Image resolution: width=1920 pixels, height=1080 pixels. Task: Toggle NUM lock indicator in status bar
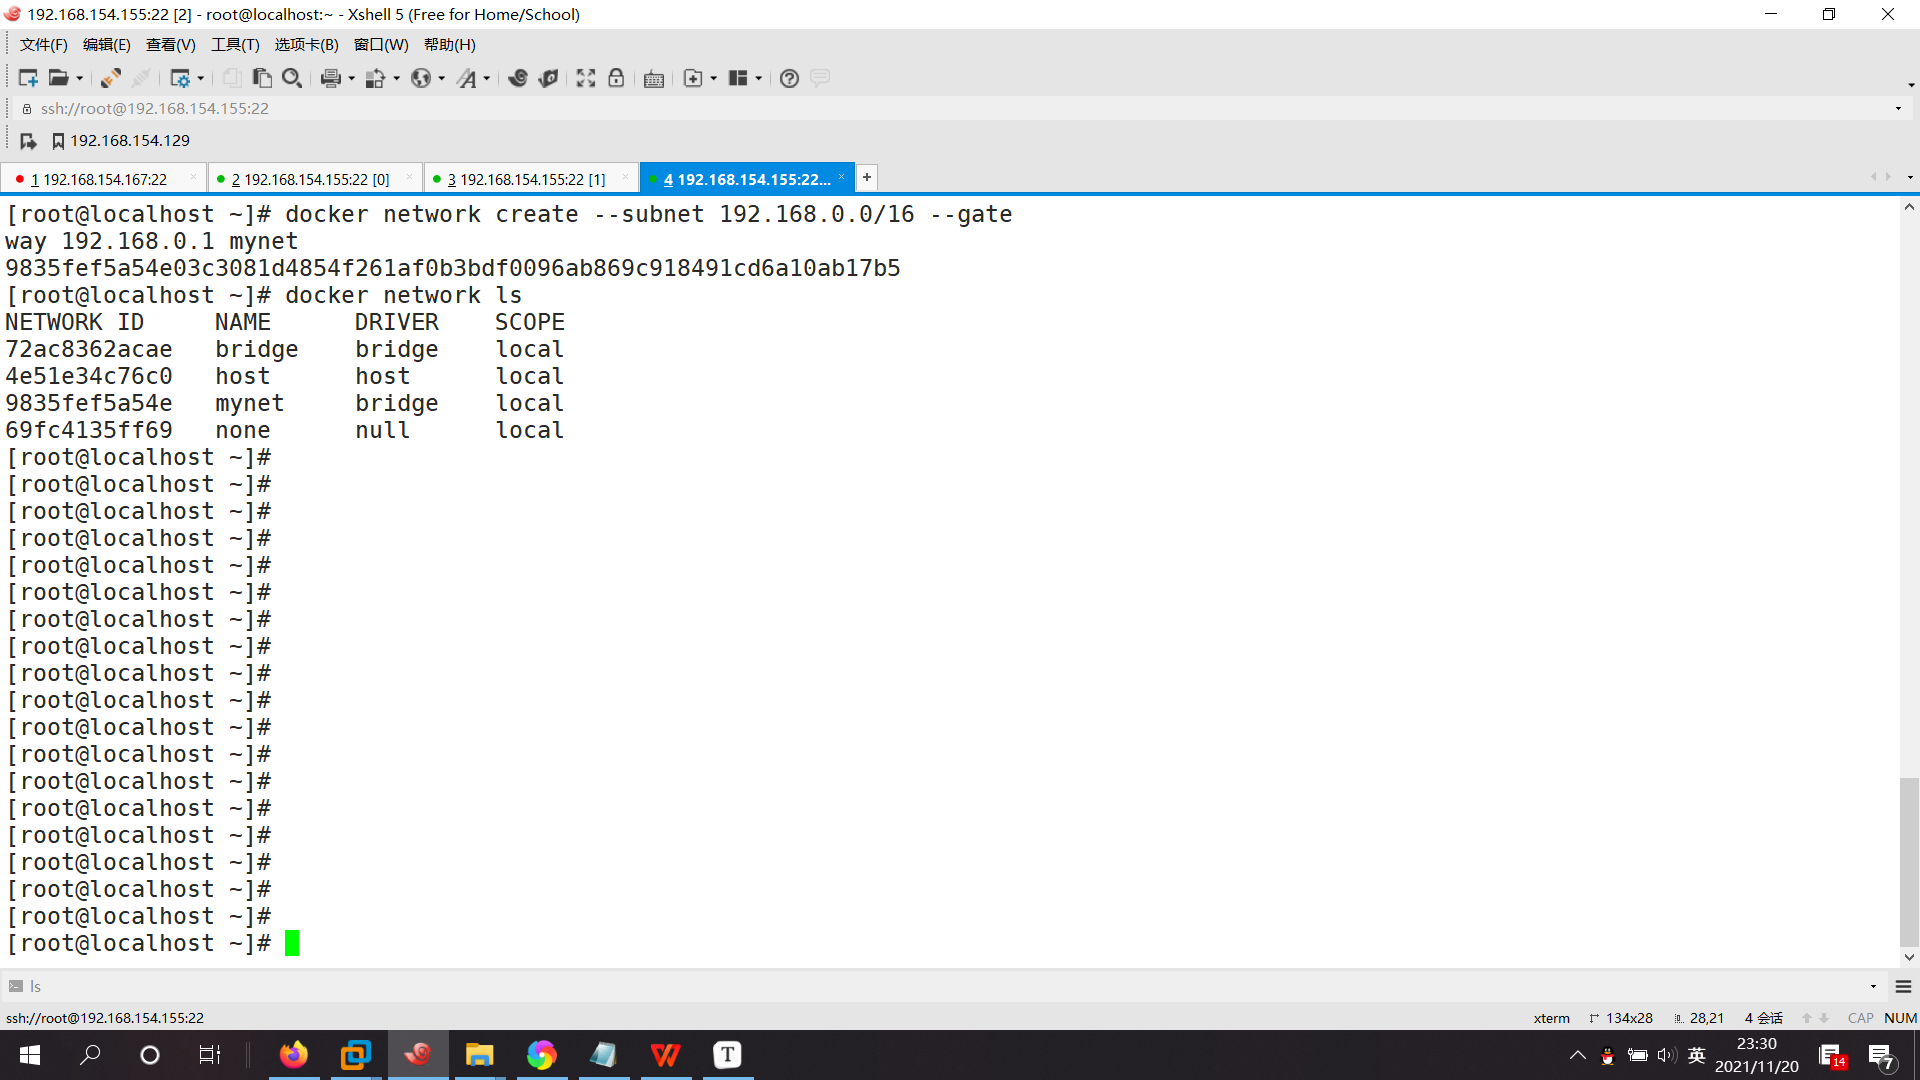pyautogui.click(x=1900, y=1018)
